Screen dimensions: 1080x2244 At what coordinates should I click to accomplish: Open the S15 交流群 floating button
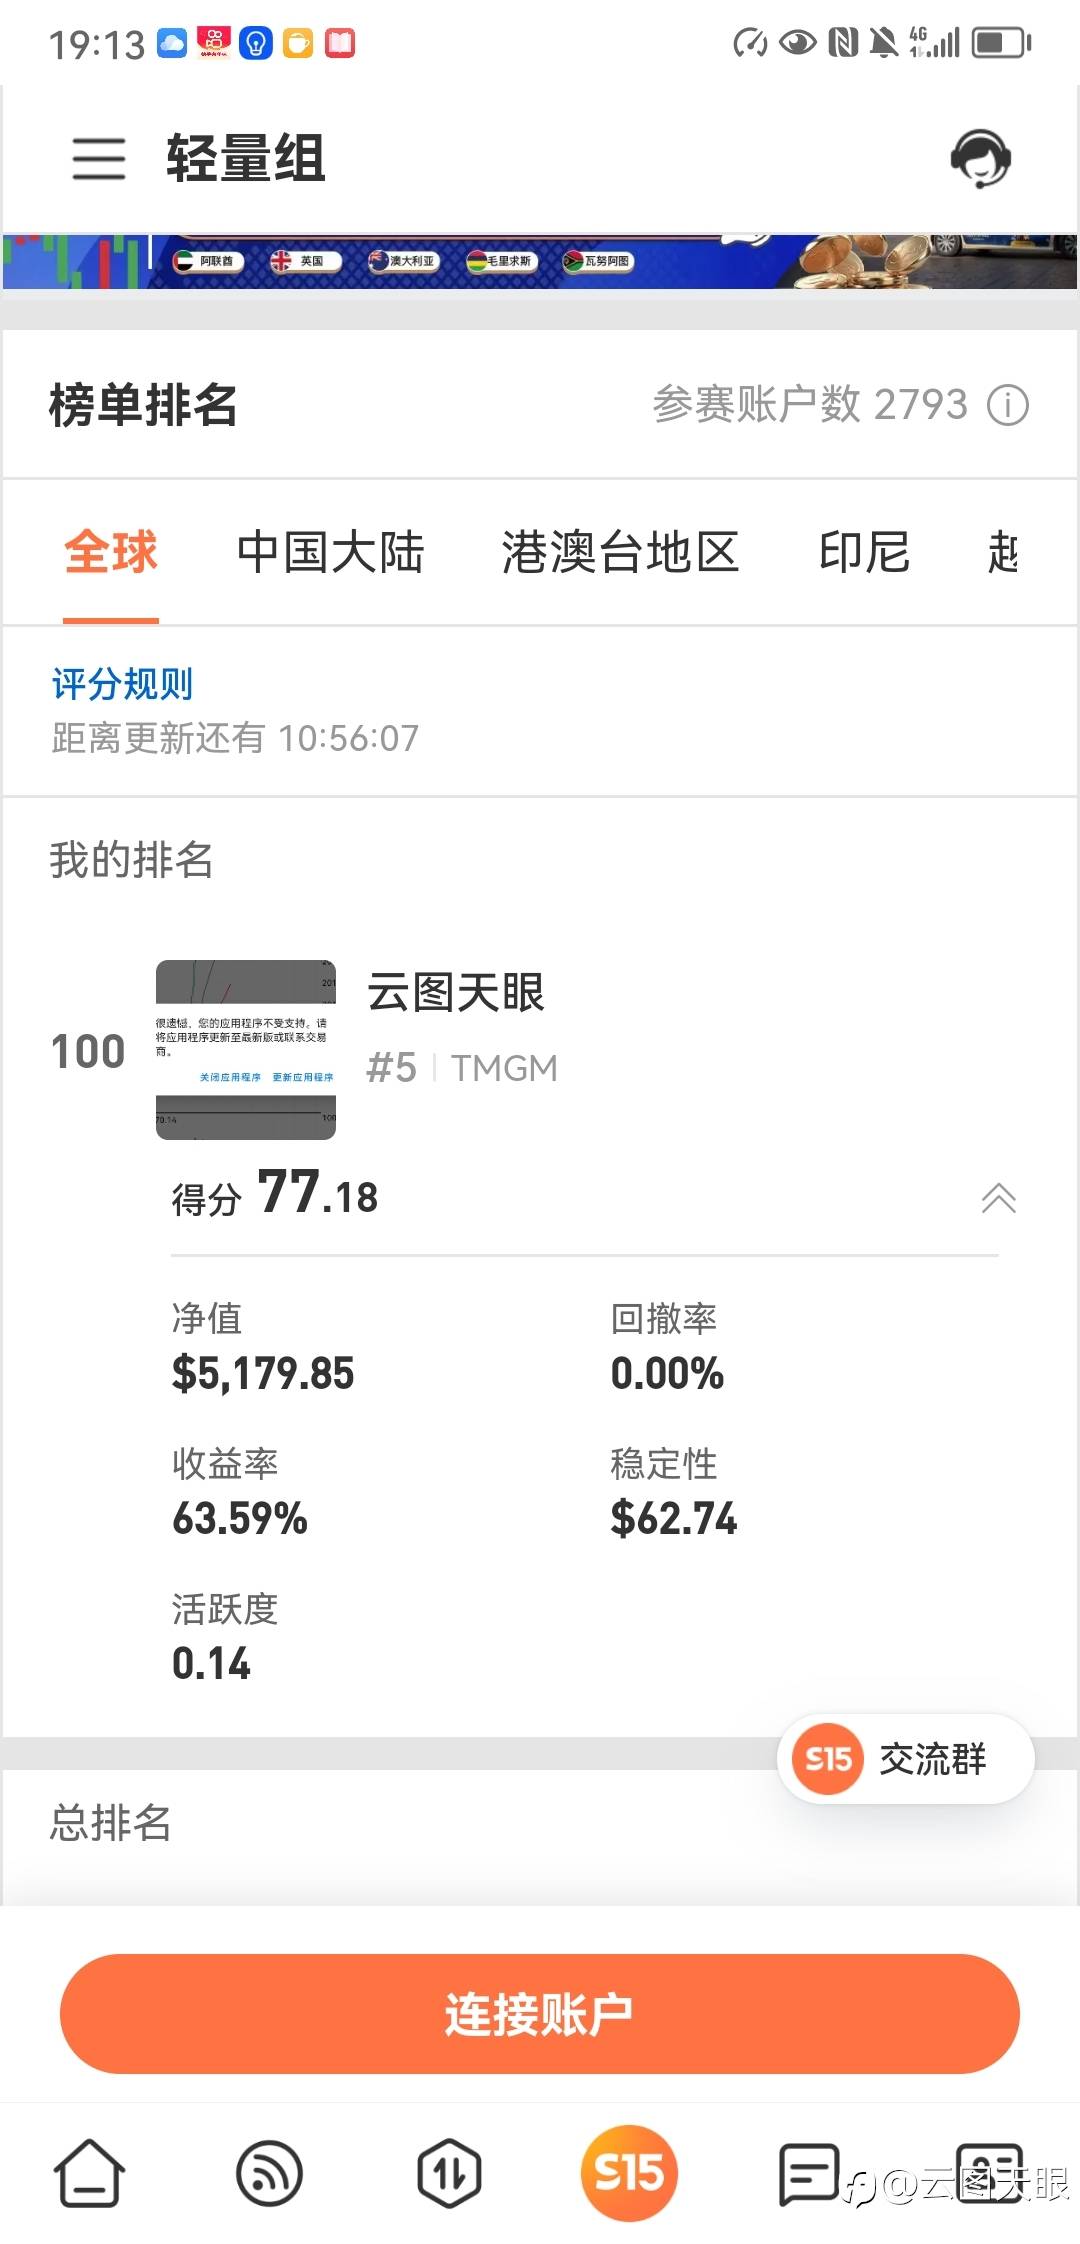pyautogui.click(x=905, y=1759)
